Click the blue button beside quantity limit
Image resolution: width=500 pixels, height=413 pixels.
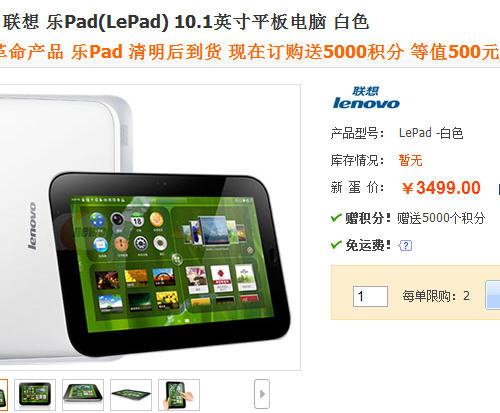(493, 295)
